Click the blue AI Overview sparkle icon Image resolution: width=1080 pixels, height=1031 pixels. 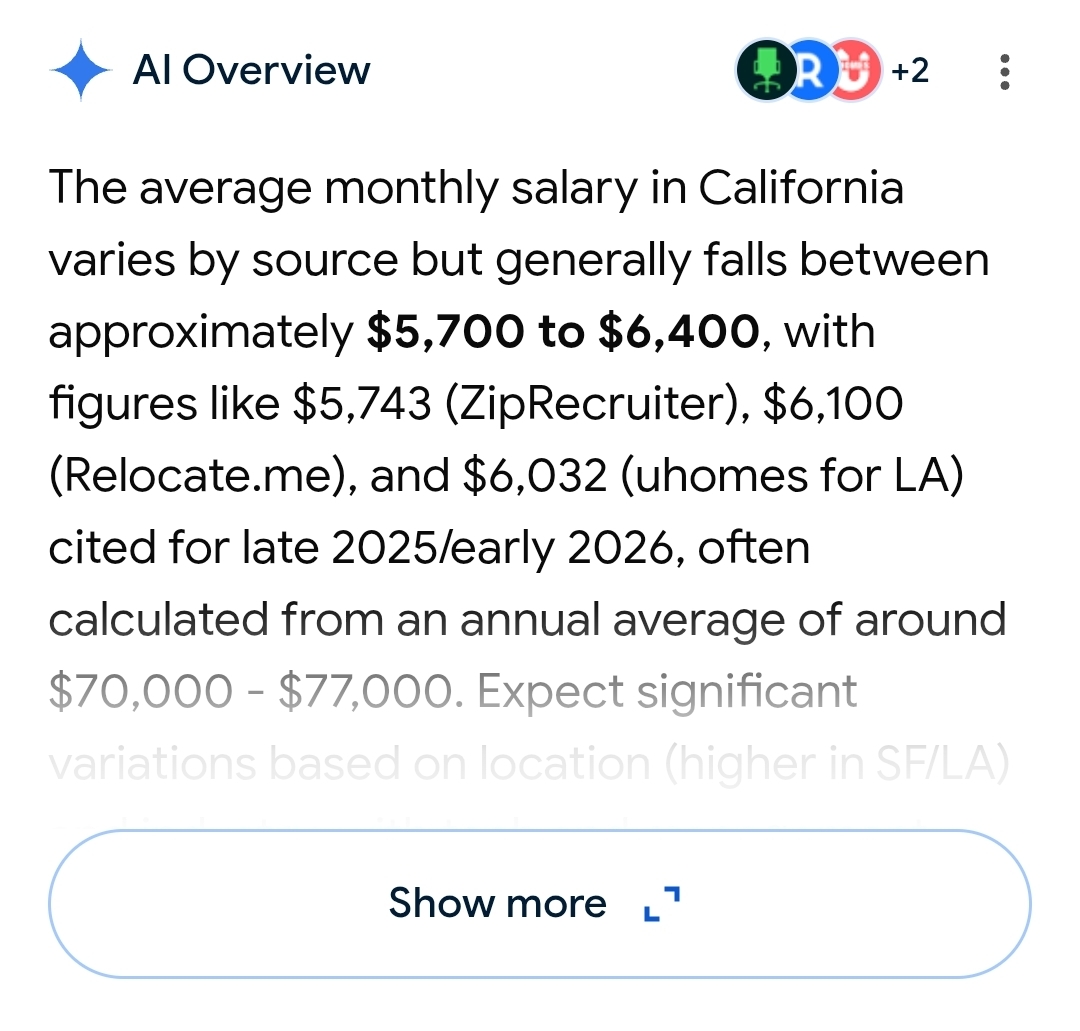(x=80, y=71)
